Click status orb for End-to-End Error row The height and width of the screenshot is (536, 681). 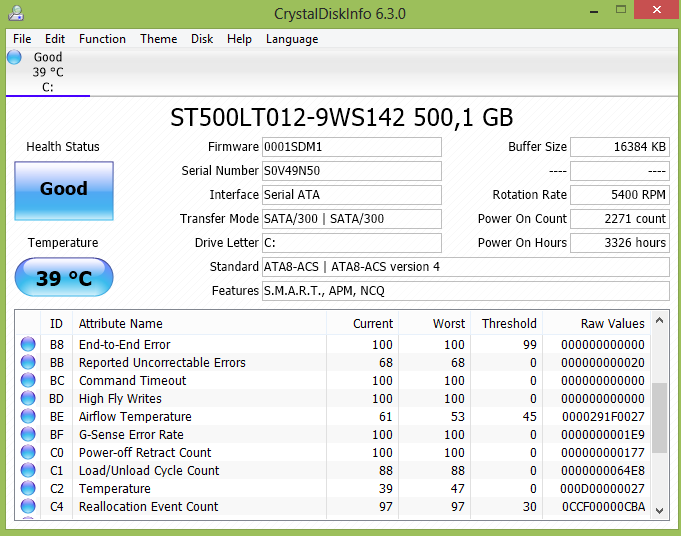[x=28, y=344]
